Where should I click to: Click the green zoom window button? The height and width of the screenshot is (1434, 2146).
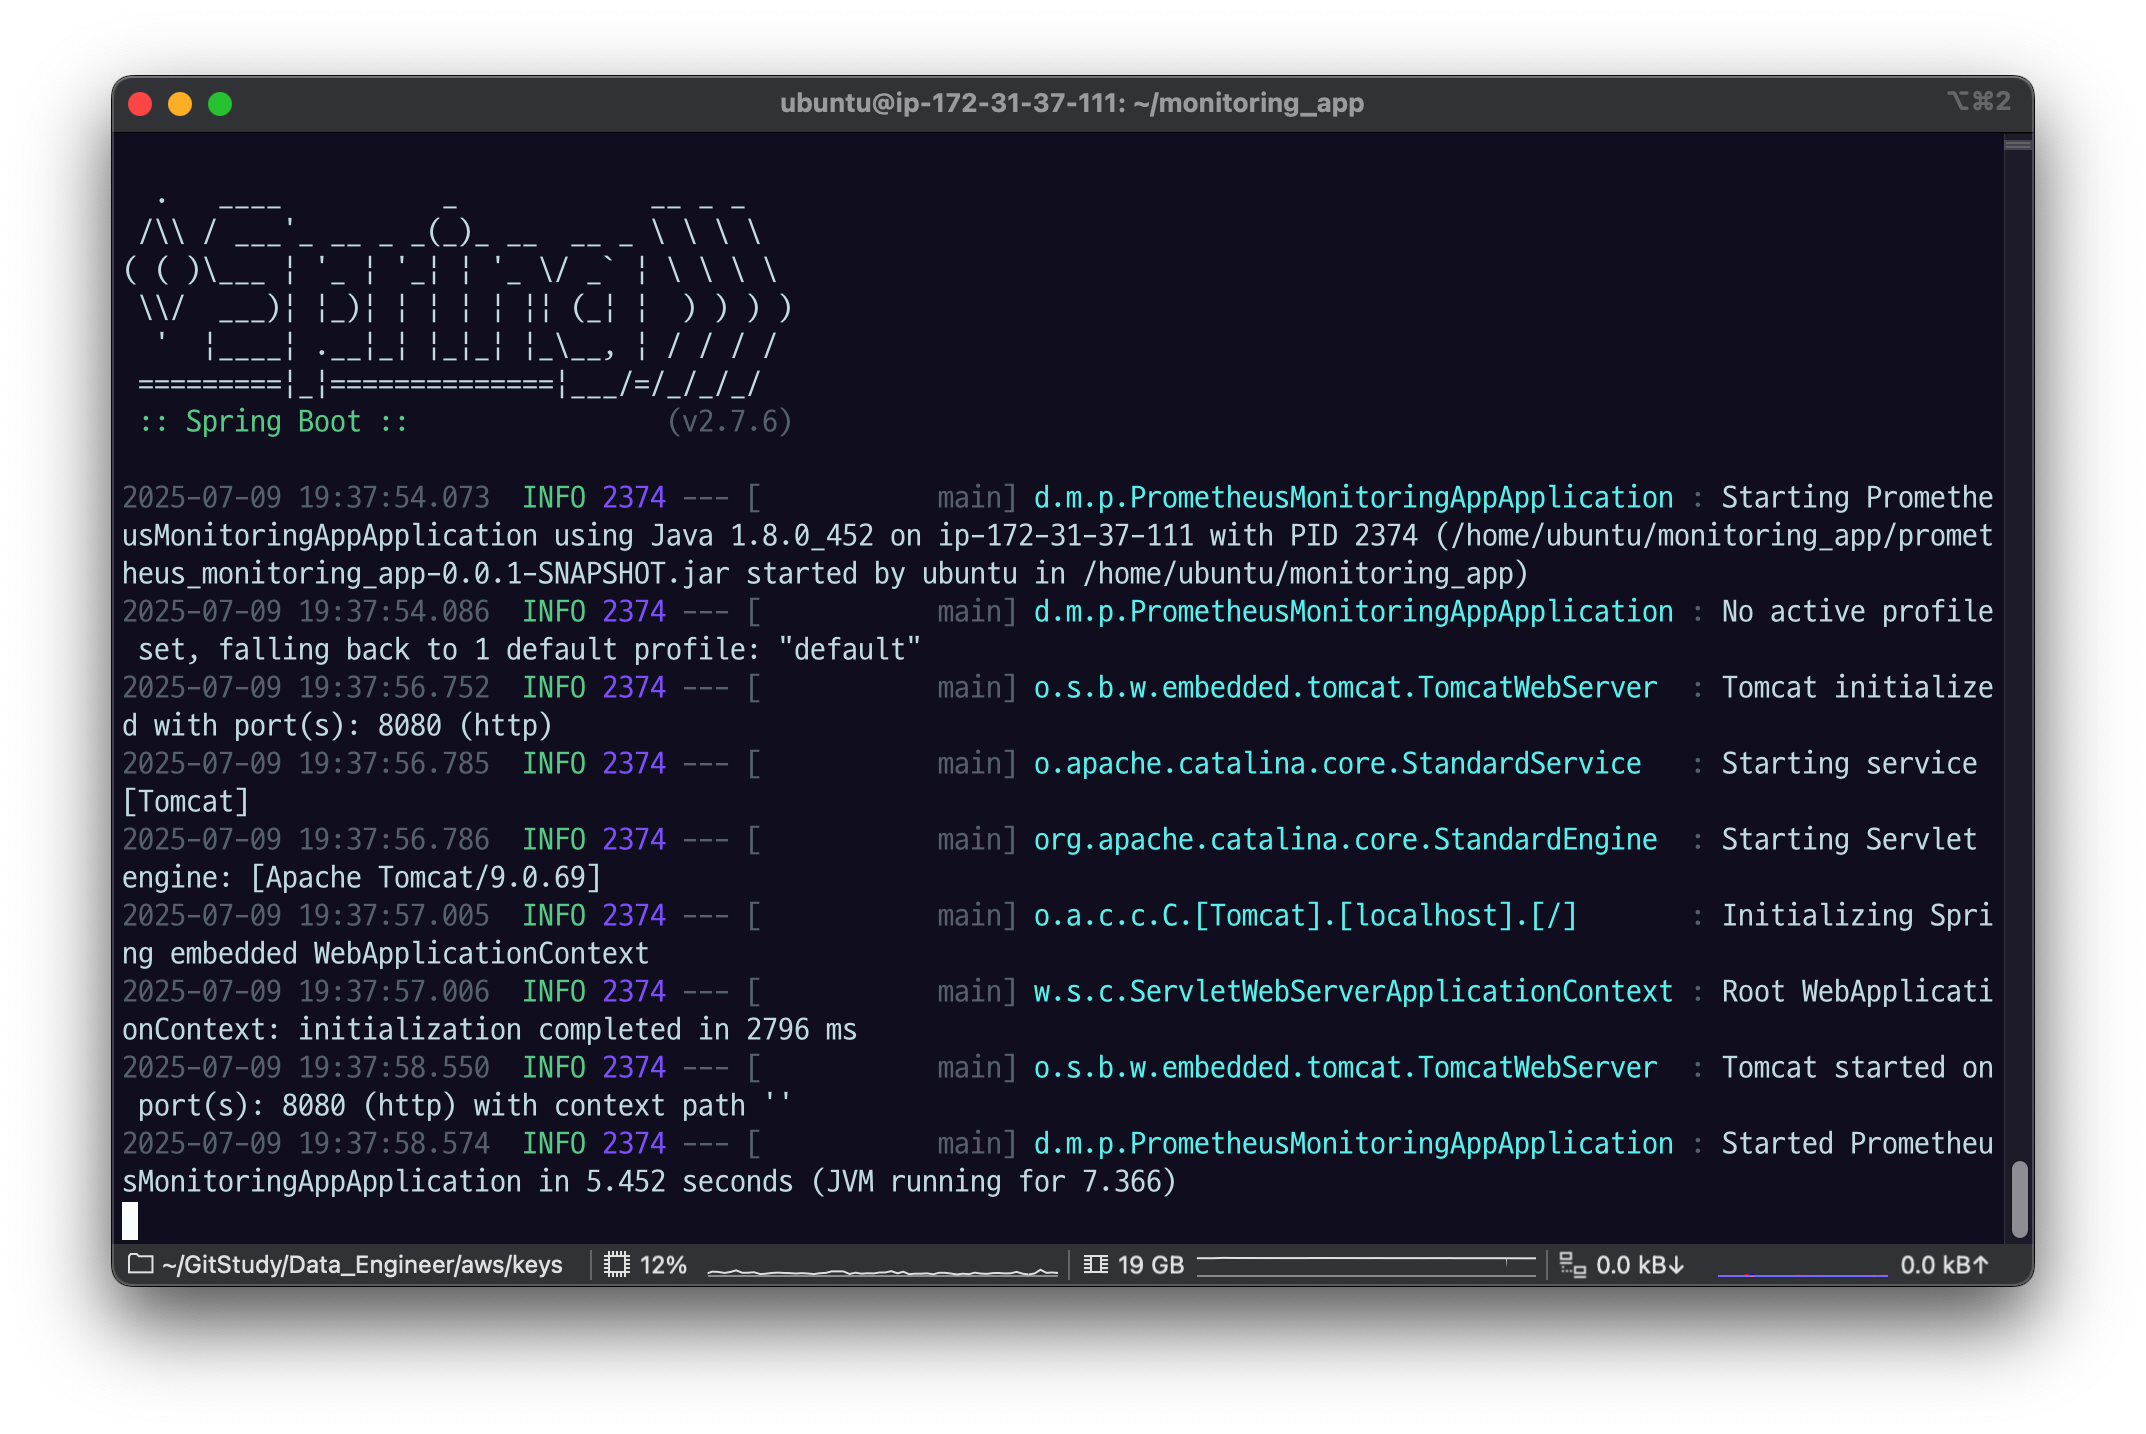coord(220,104)
